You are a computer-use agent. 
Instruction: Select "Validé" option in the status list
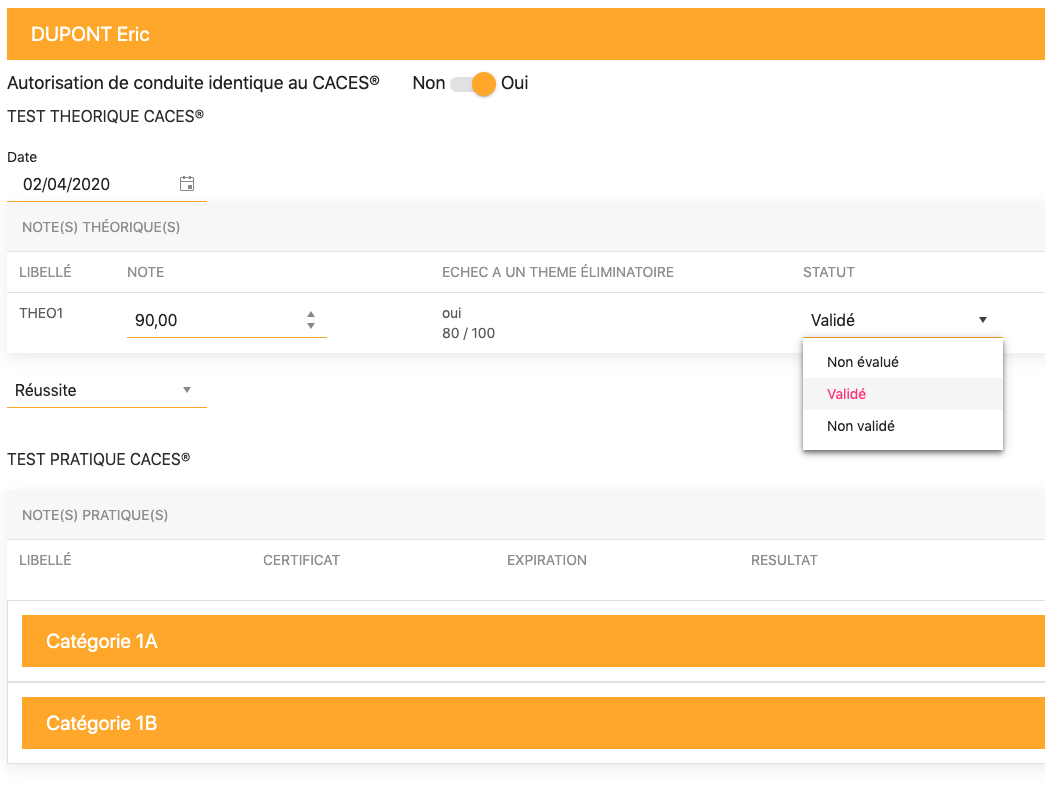click(902, 394)
